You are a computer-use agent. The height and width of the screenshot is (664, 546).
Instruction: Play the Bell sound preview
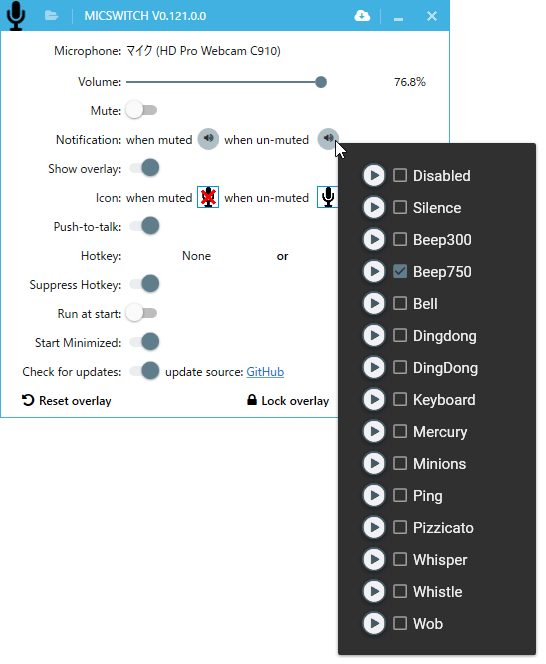(374, 303)
